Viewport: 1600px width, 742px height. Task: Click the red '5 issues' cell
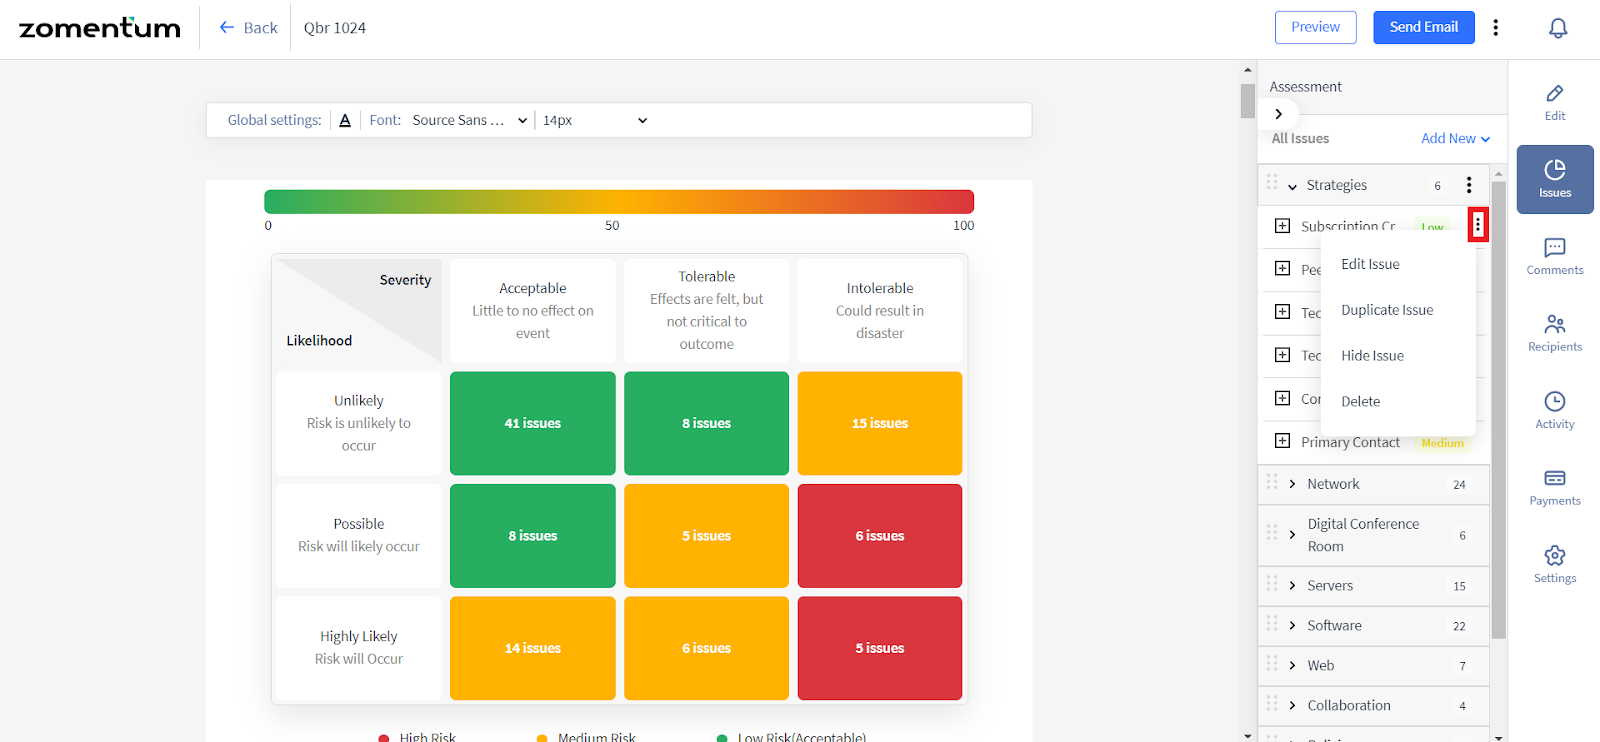pyautogui.click(x=880, y=648)
